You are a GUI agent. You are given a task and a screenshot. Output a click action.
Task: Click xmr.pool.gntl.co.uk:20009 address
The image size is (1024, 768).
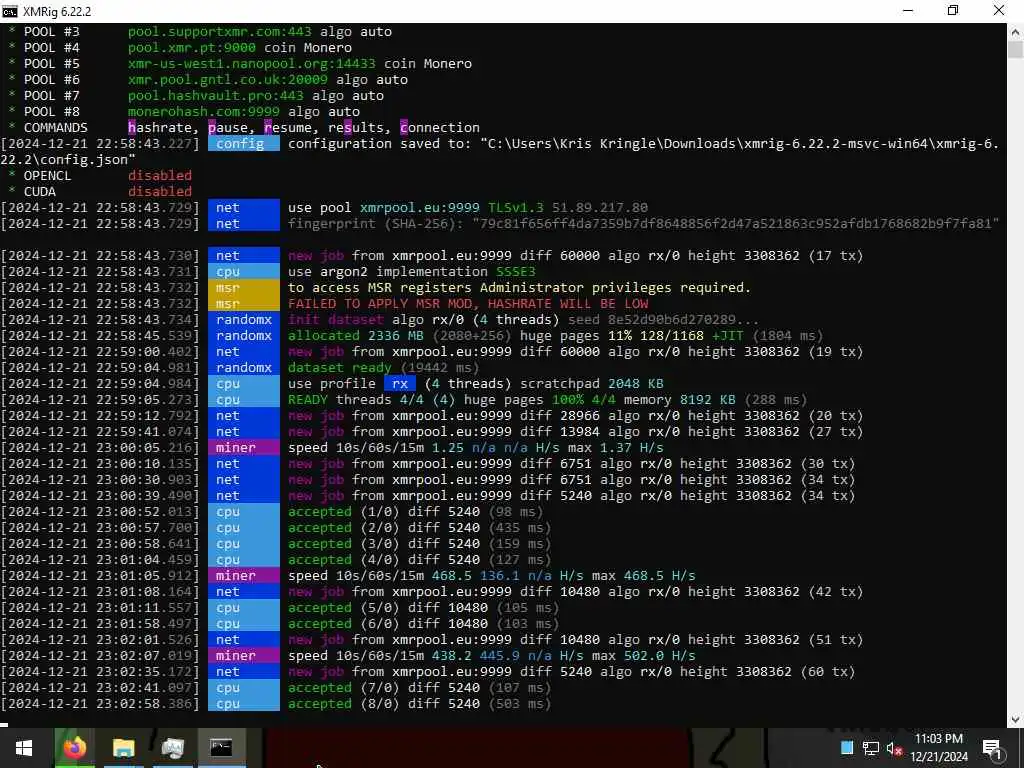tap(228, 80)
